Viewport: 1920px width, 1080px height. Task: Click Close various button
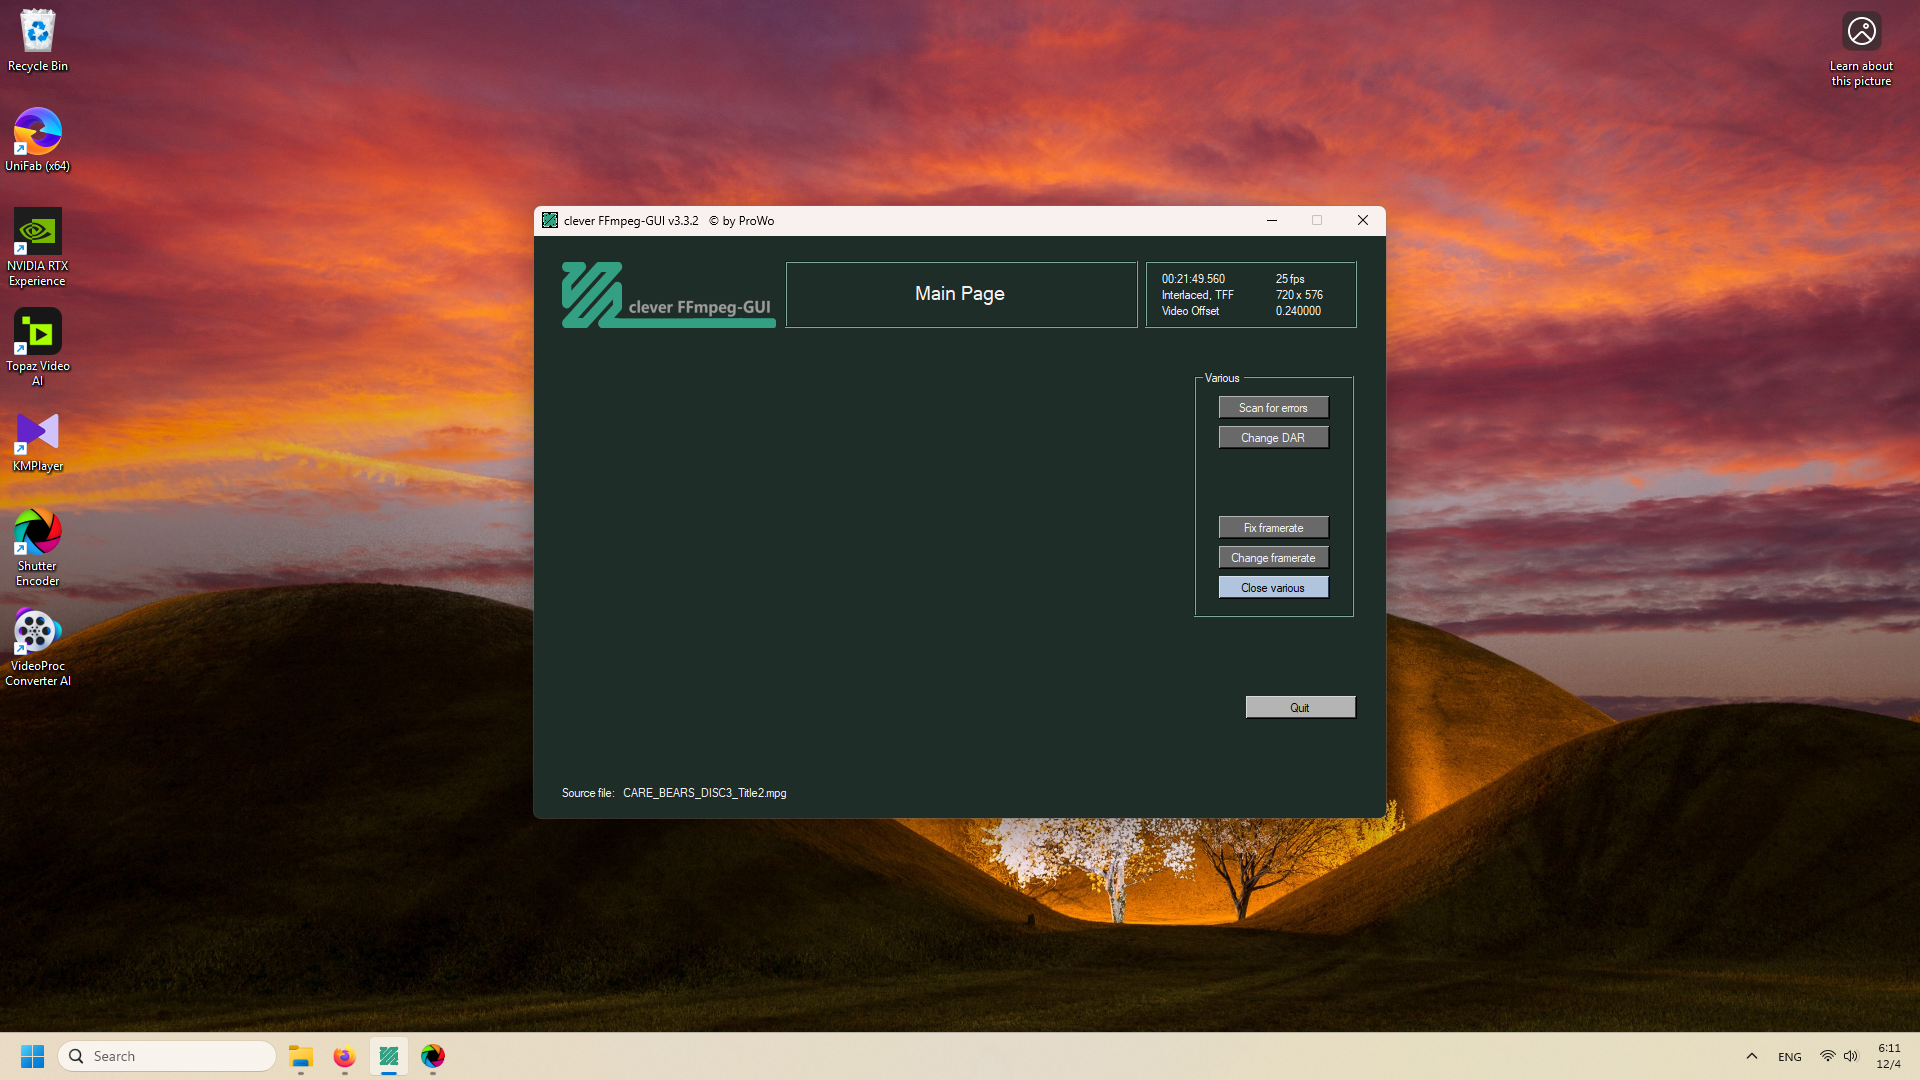tap(1273, 588)
